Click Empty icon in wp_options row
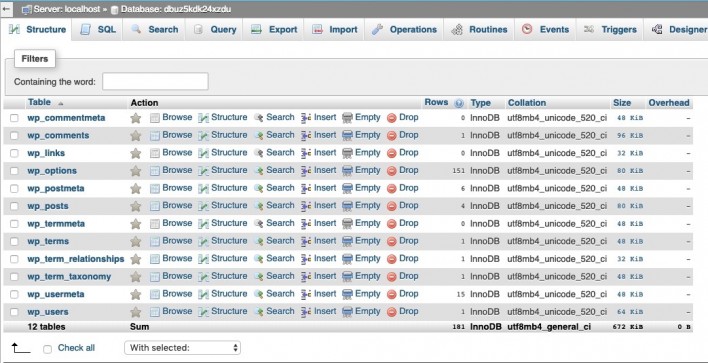 pos(347,171)
